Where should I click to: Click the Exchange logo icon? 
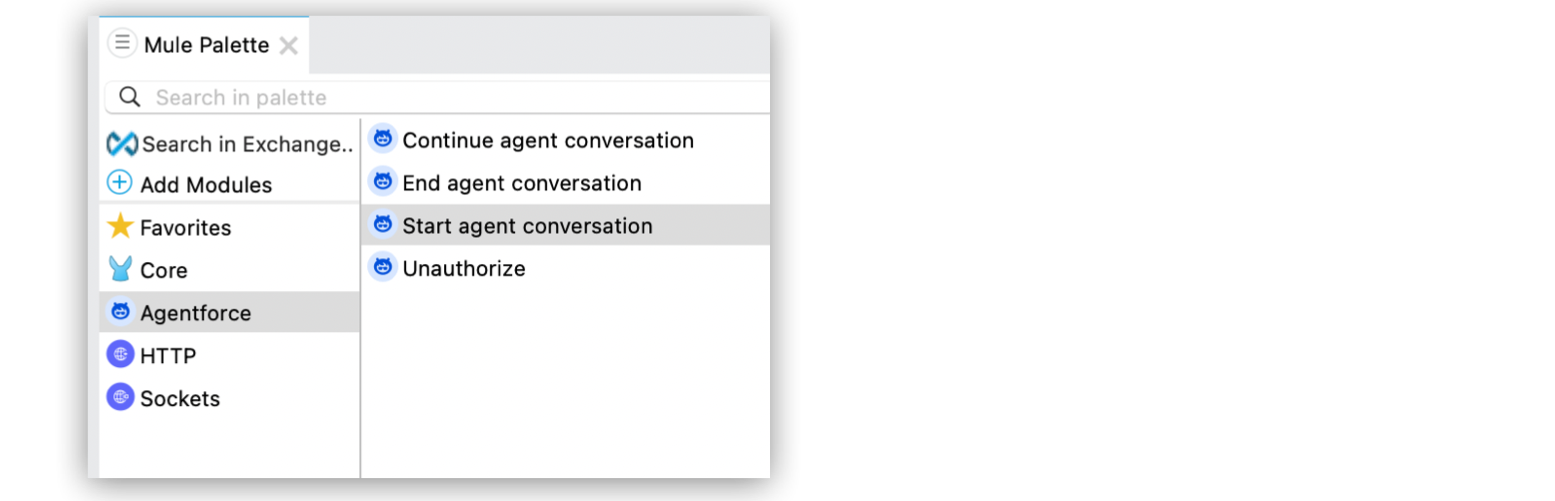point(121,144)
